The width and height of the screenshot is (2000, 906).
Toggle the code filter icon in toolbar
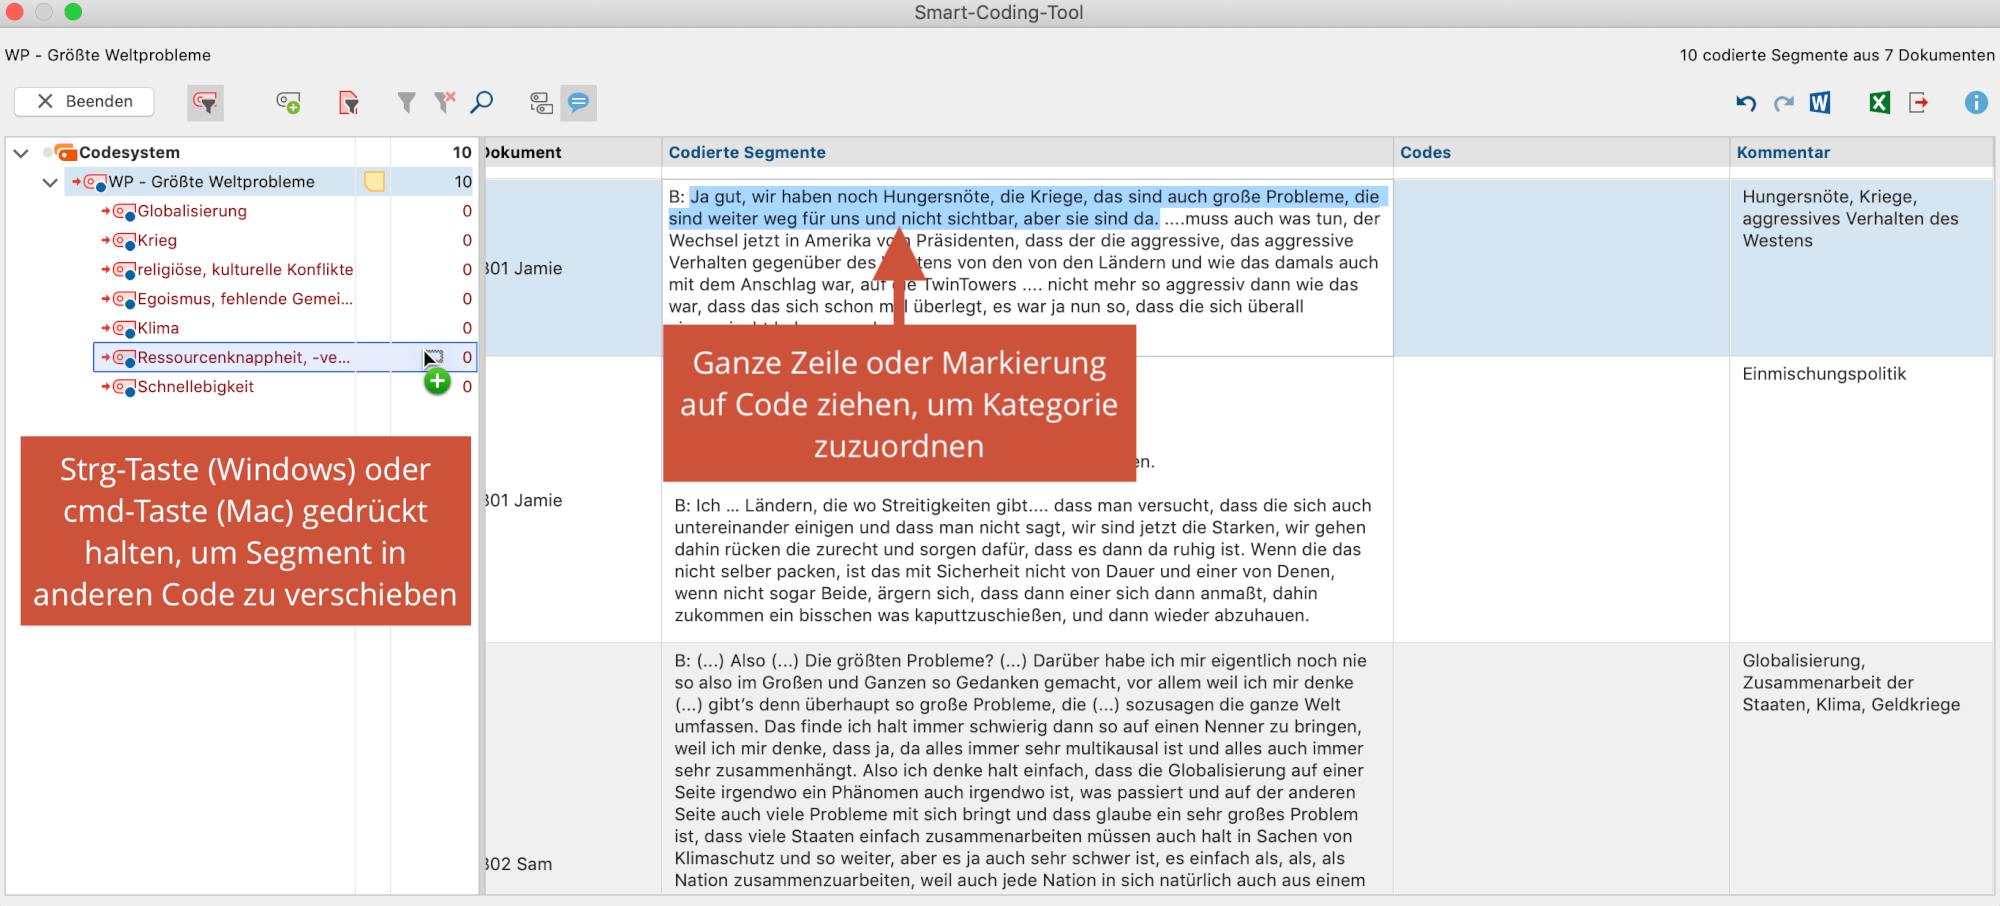[x=205, y=102]
